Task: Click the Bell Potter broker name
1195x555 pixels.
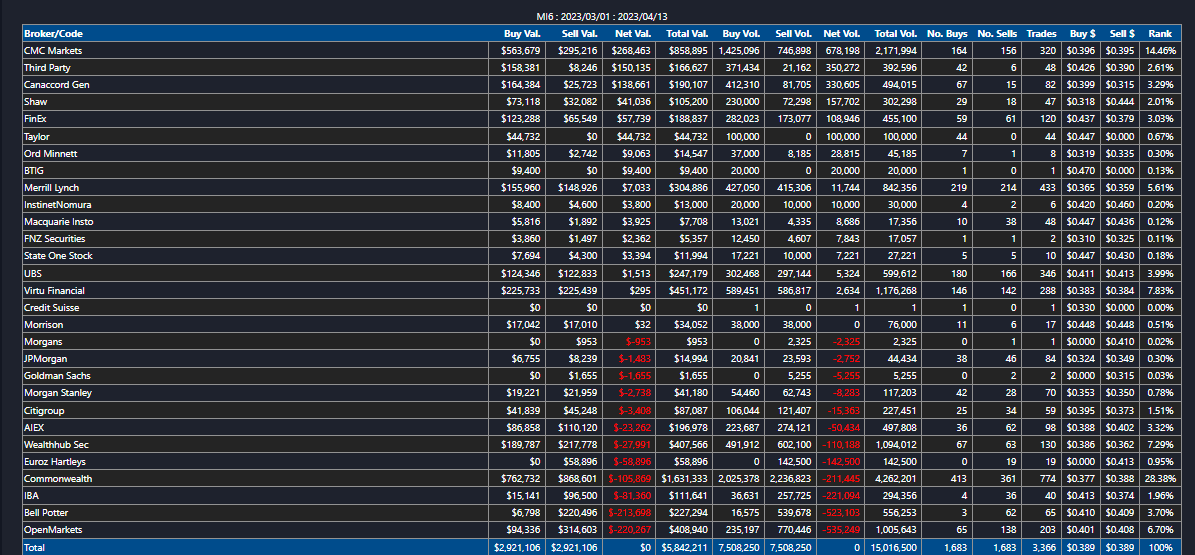Action: coord(47,514)
